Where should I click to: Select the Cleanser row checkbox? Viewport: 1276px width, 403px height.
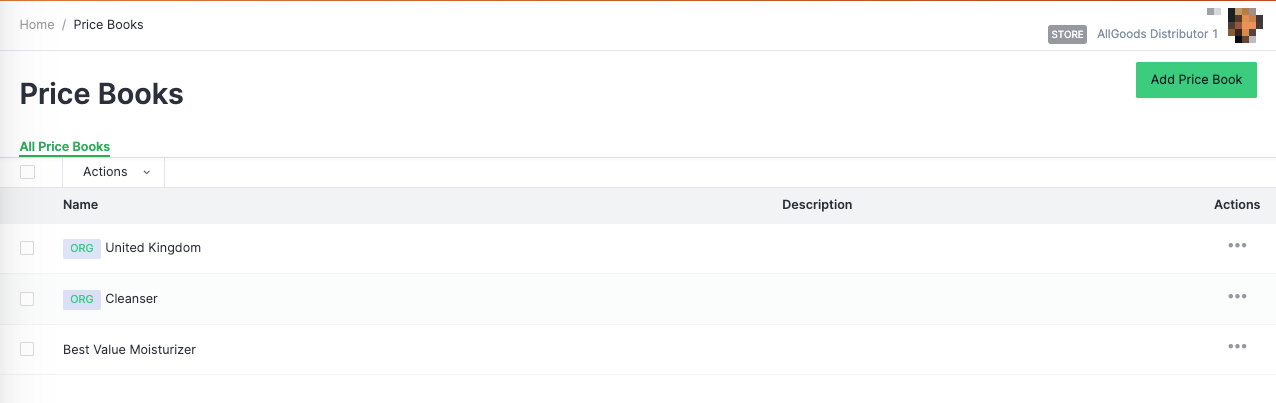(x=27, y=299)
